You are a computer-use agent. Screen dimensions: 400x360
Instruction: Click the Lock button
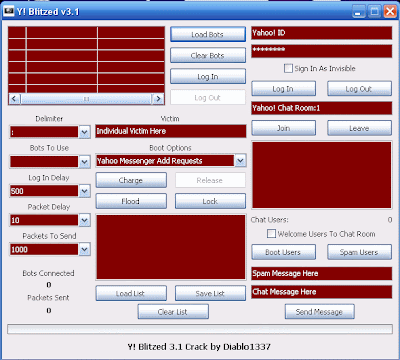pyautogui.click(x=210, y=201)
